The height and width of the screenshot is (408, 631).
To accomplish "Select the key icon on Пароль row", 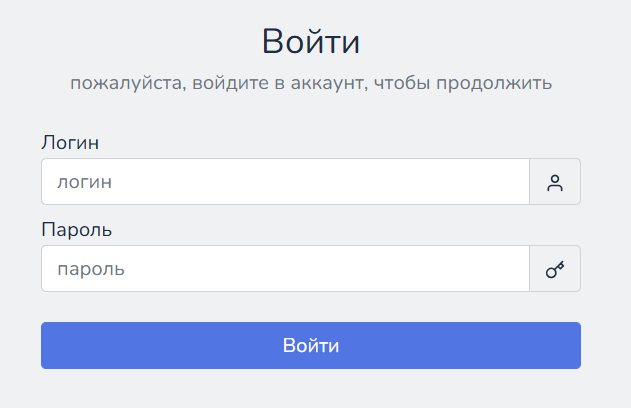I will tap(555, 269).
